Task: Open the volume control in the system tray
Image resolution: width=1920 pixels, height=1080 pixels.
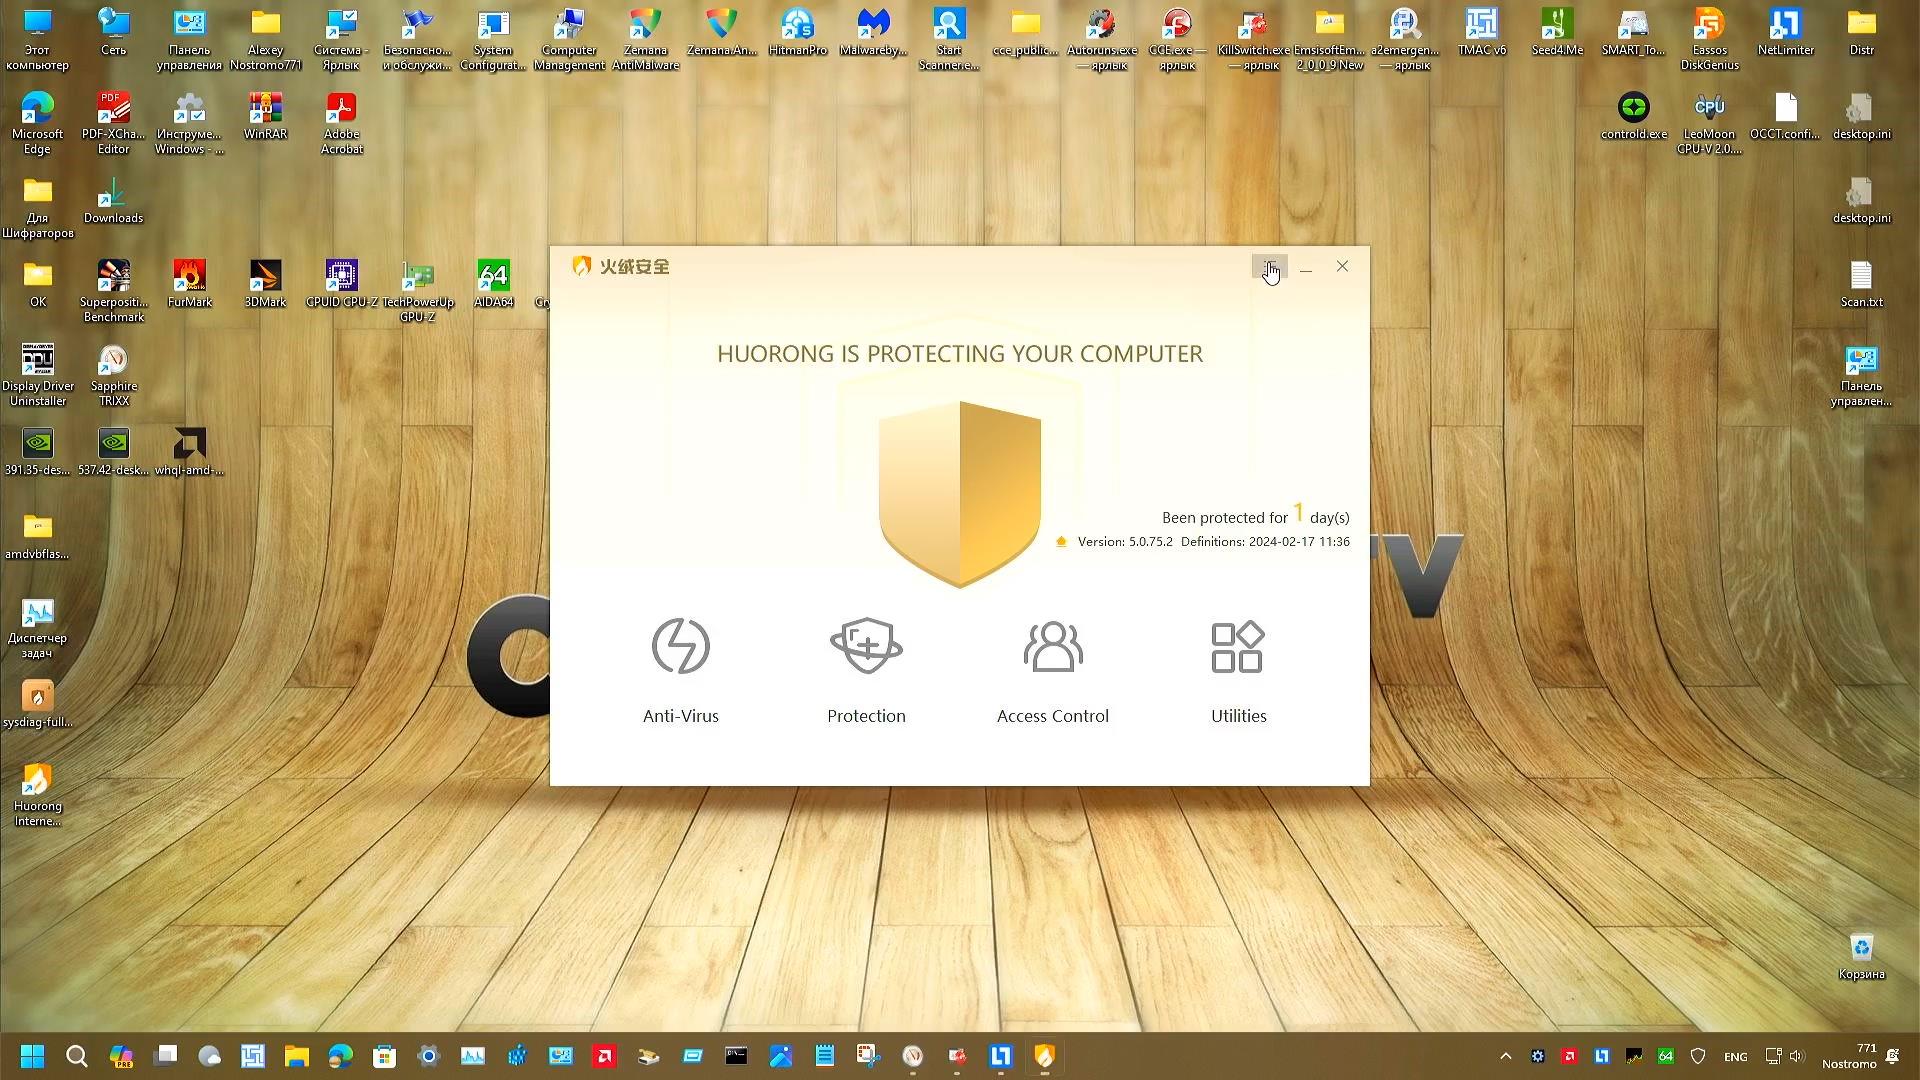Action: [1796, 1056]
